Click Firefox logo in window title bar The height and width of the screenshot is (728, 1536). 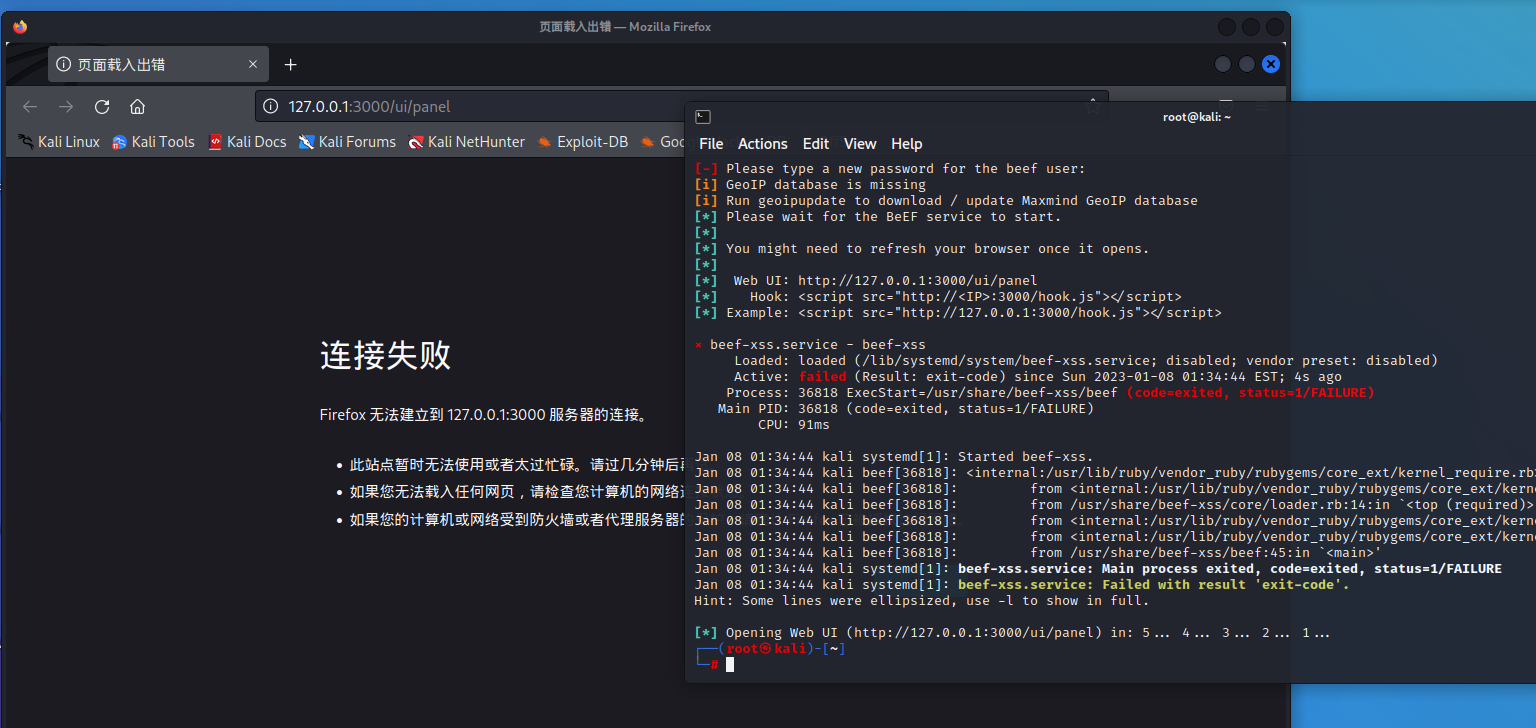(x=20, y=27)
